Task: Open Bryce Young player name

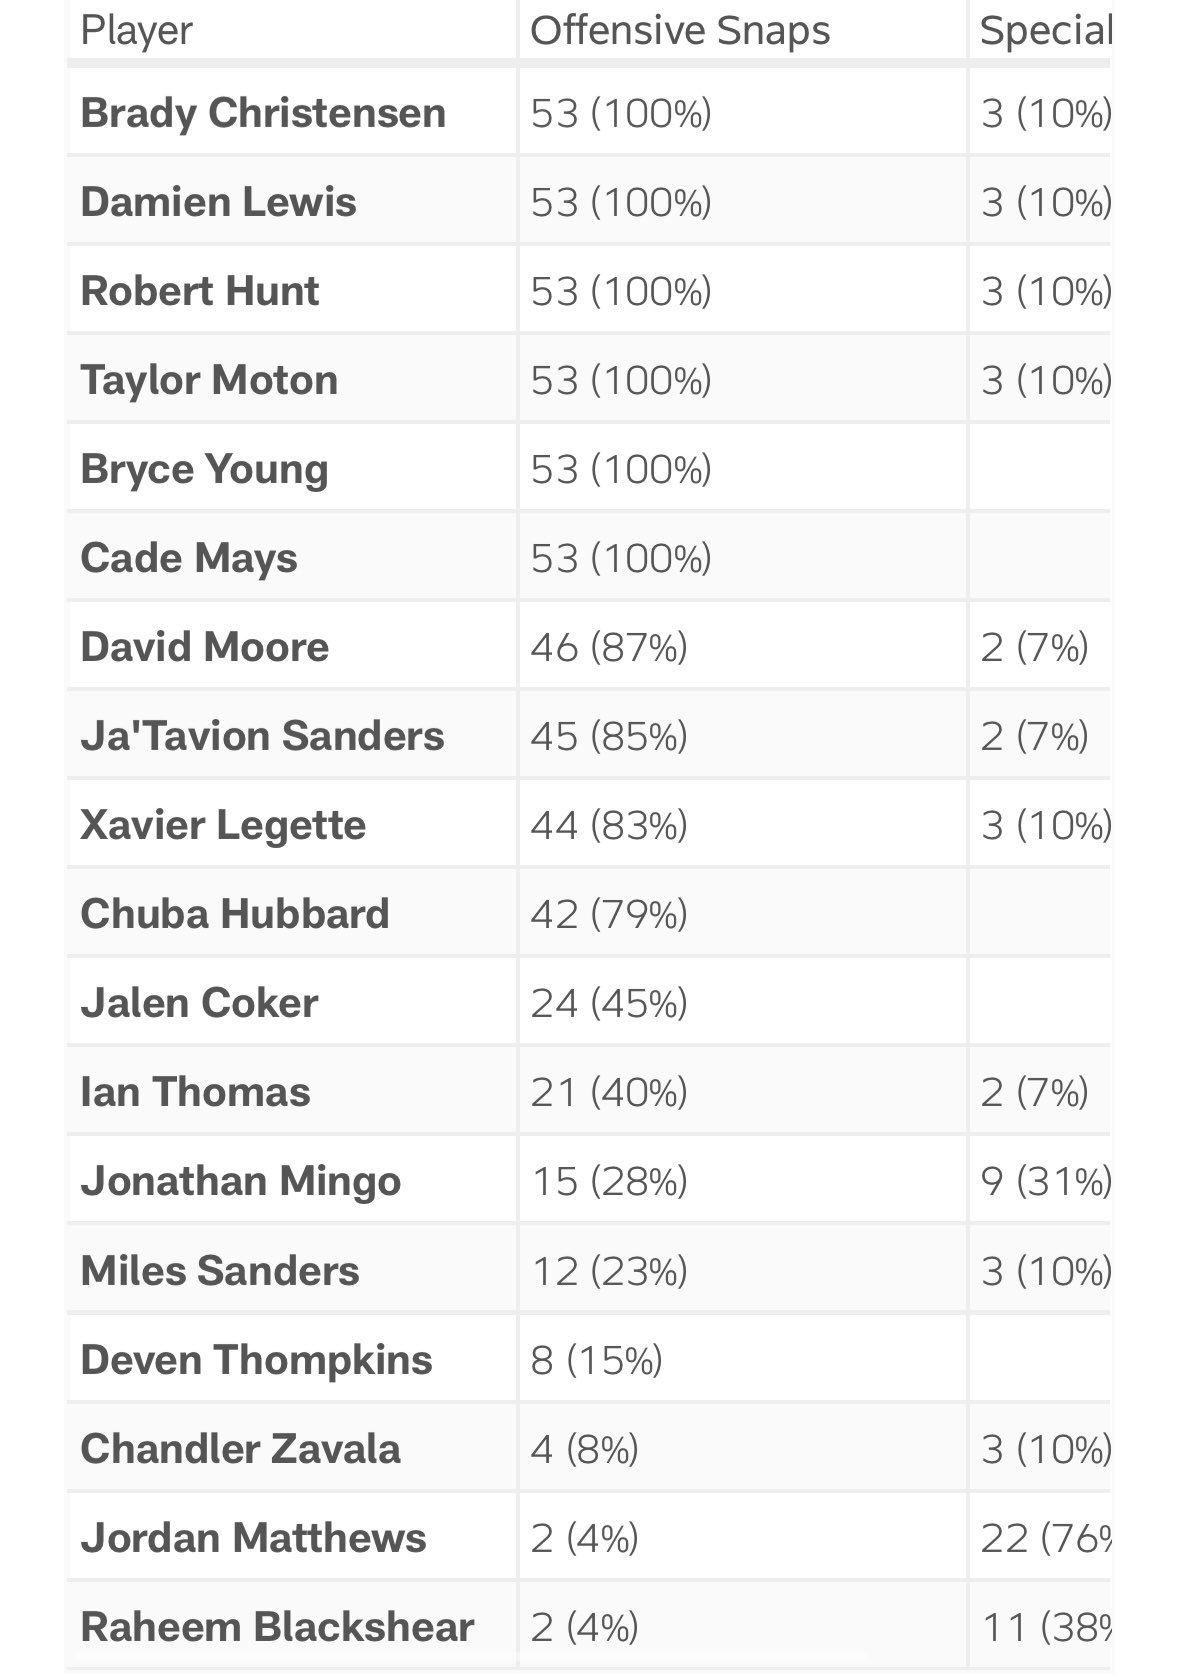Action: (x=204, y=468)
